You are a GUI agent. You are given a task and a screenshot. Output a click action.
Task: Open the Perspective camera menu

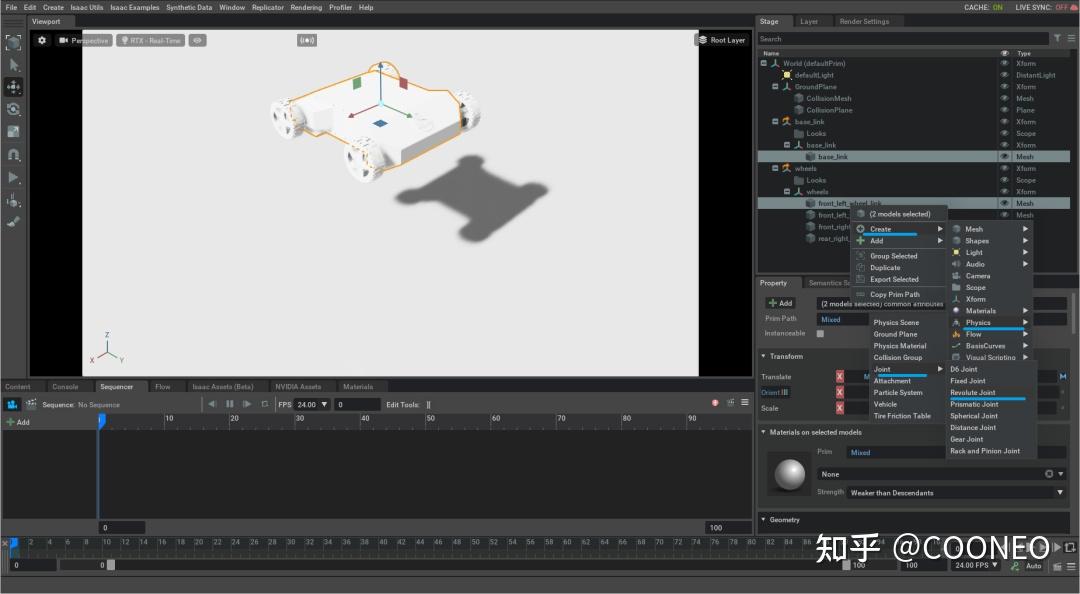[x=84, y=41]
